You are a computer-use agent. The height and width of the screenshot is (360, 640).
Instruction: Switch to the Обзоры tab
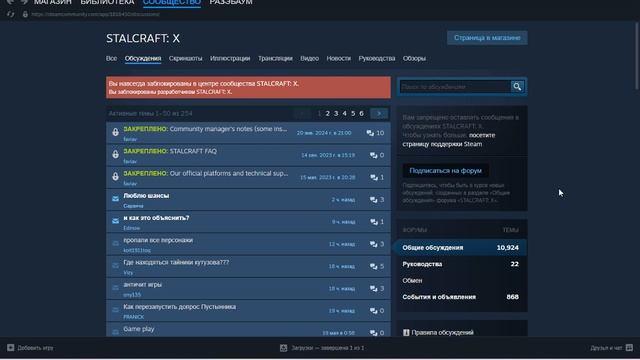[x=414, y=58]
